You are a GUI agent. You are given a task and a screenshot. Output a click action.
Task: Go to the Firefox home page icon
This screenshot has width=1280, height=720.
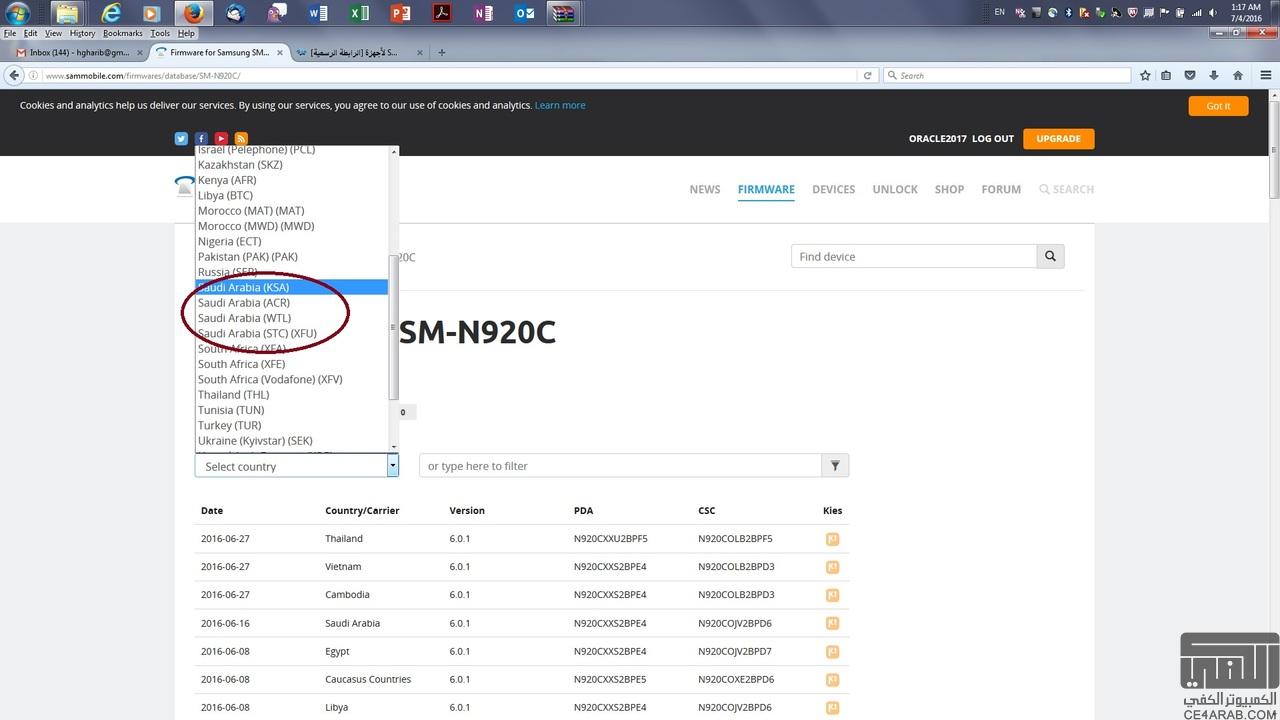click(x=1238, y=75)
